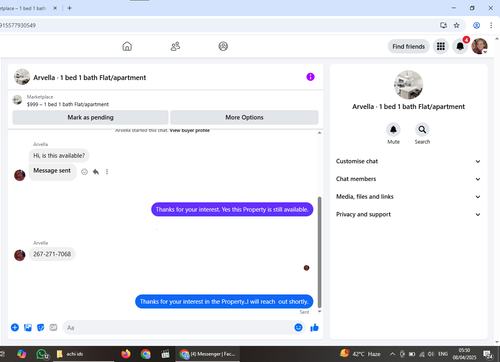Open a new browser tab
Viewport: 500px width, 362px height.
69,8
